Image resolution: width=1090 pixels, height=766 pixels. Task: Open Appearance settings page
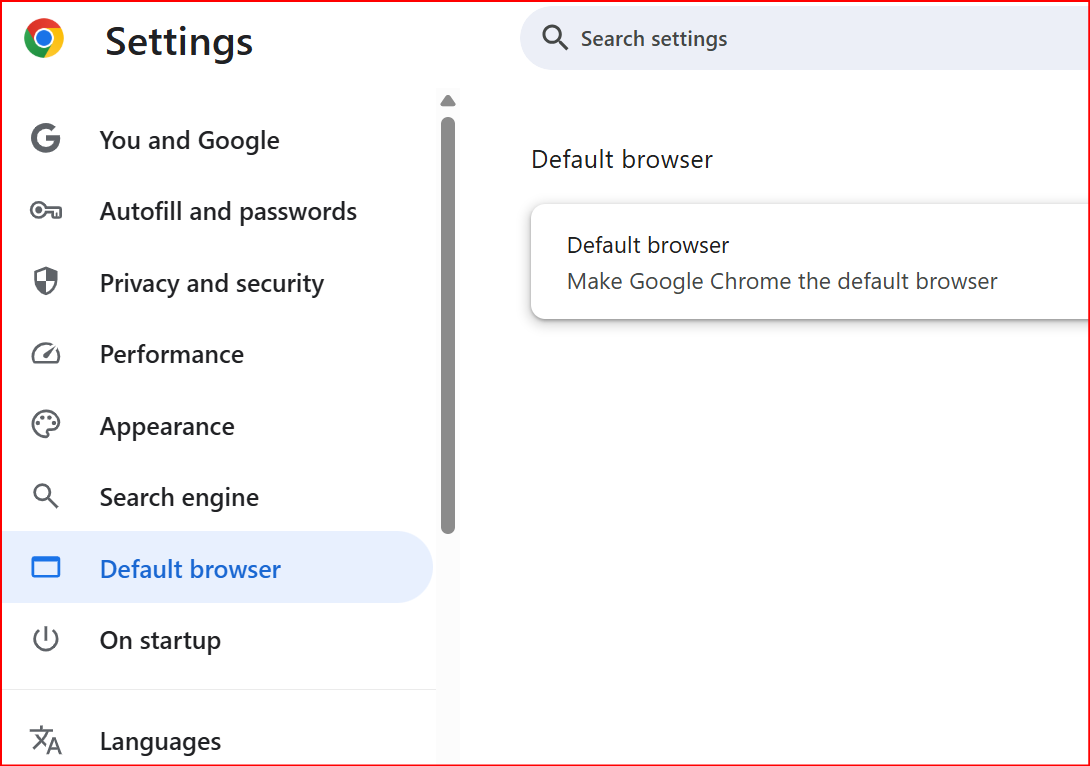tap(167, 427)
